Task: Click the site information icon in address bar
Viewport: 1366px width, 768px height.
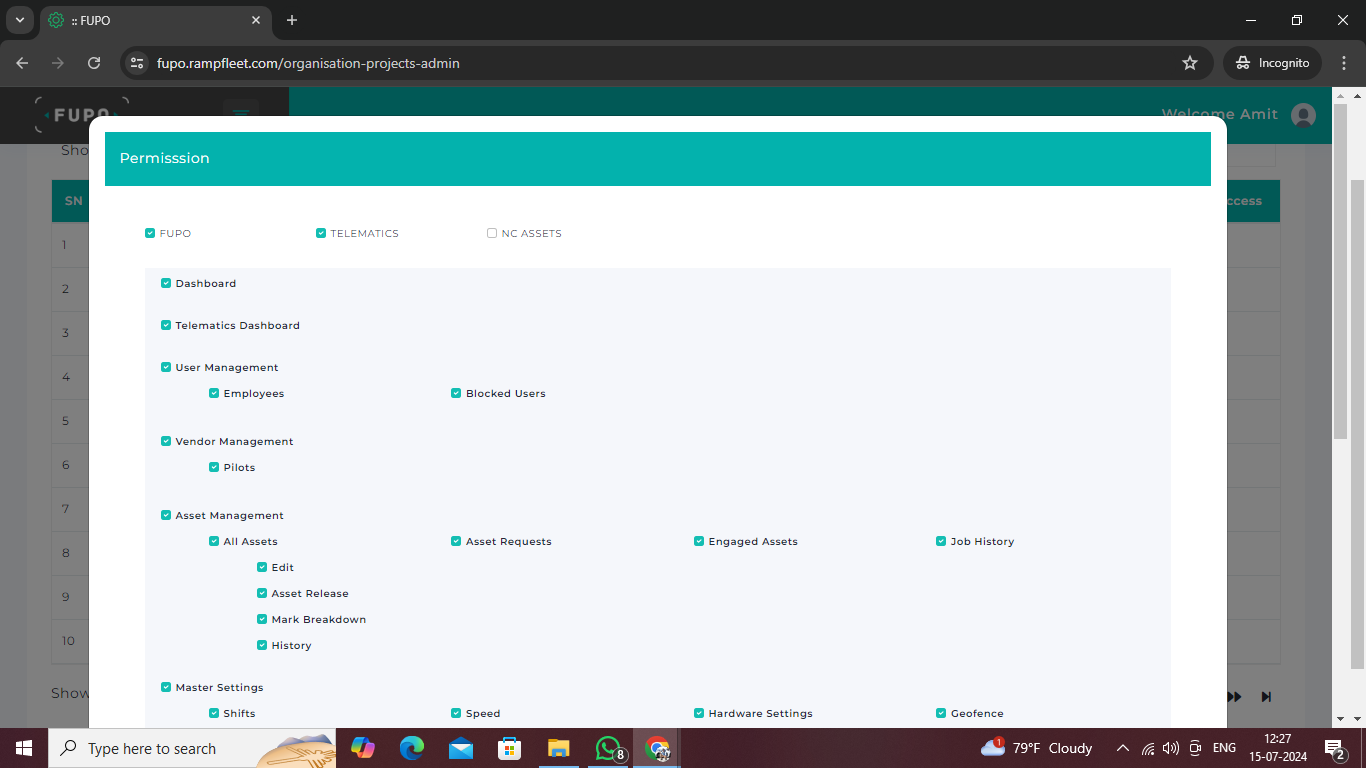Action: coord(136,62)
